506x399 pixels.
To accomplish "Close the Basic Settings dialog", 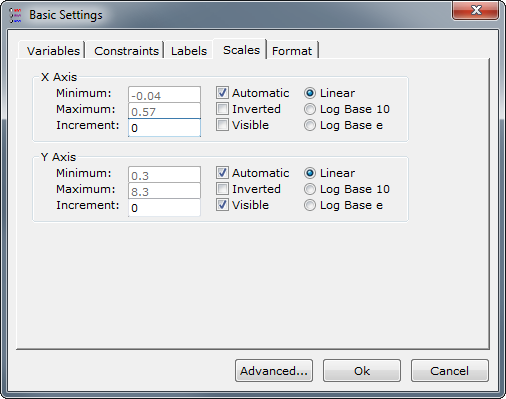I will [475, 10].
